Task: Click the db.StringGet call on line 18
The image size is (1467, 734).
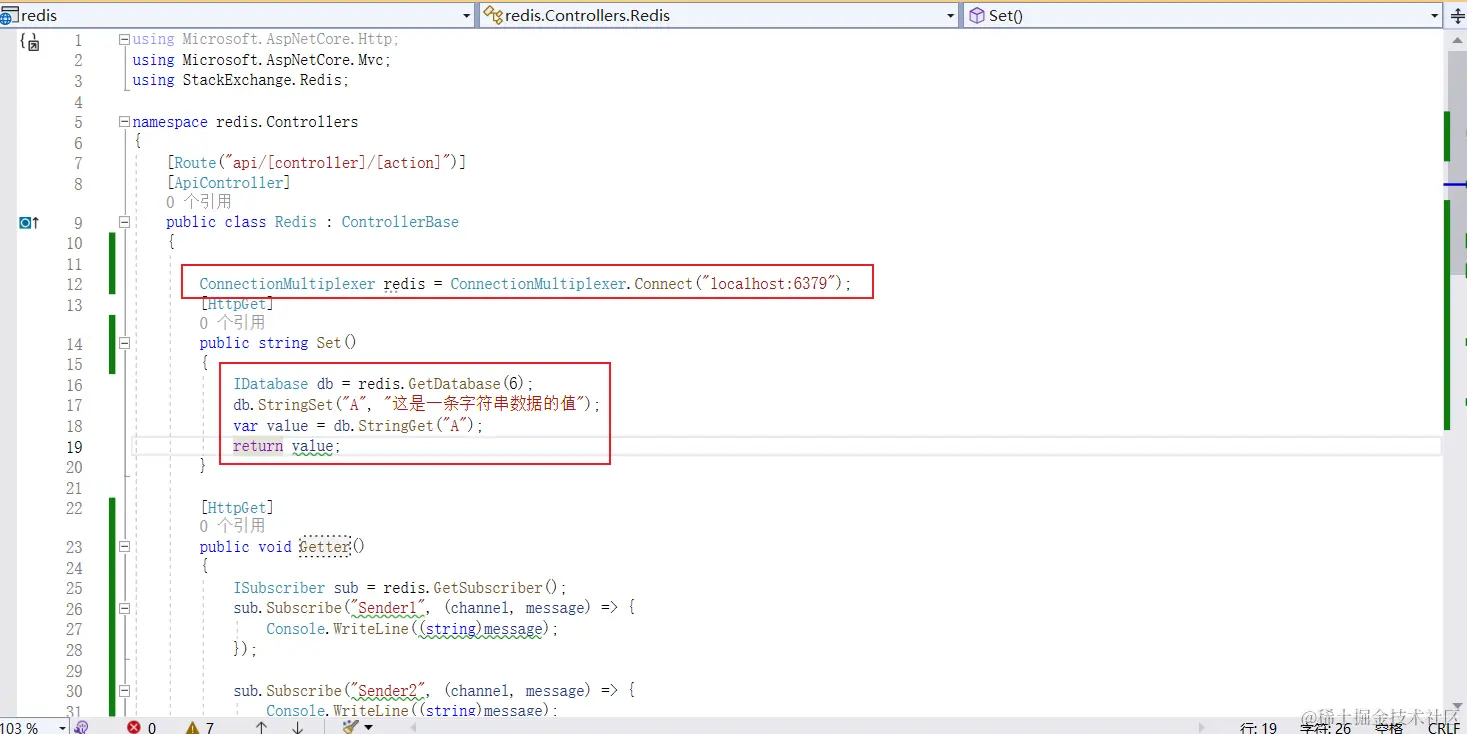Action: tap(358, 426)
